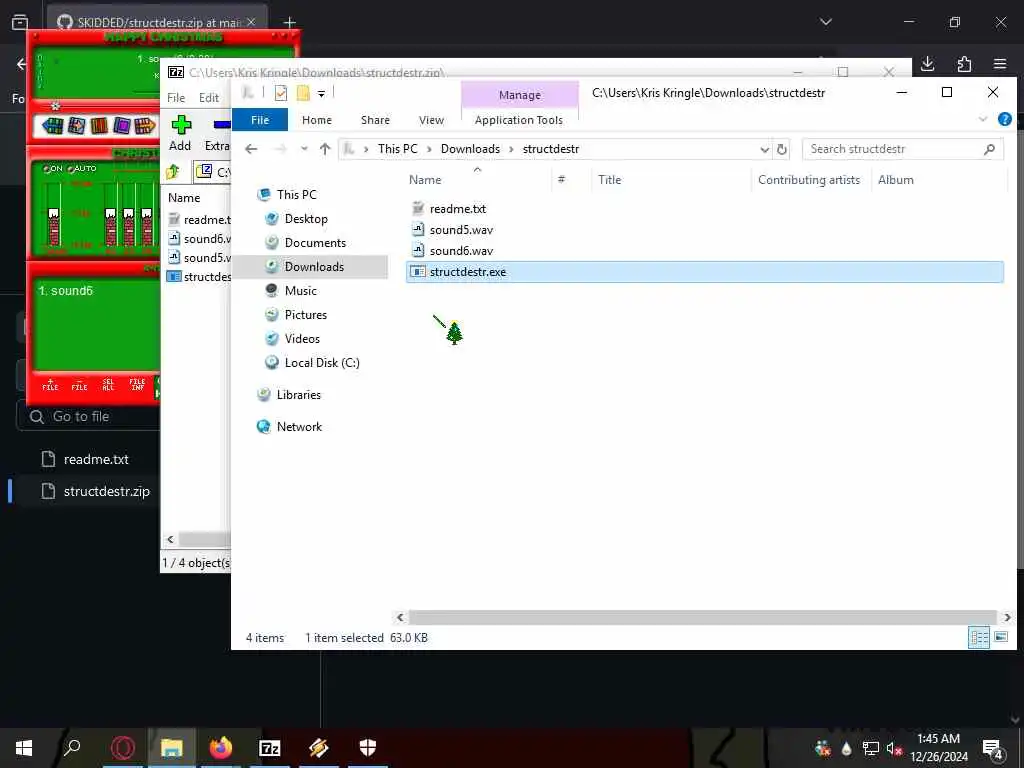
Task: Open the Customize Quick Access Toolbar dropdown
Action: click(x=321, y=94)
